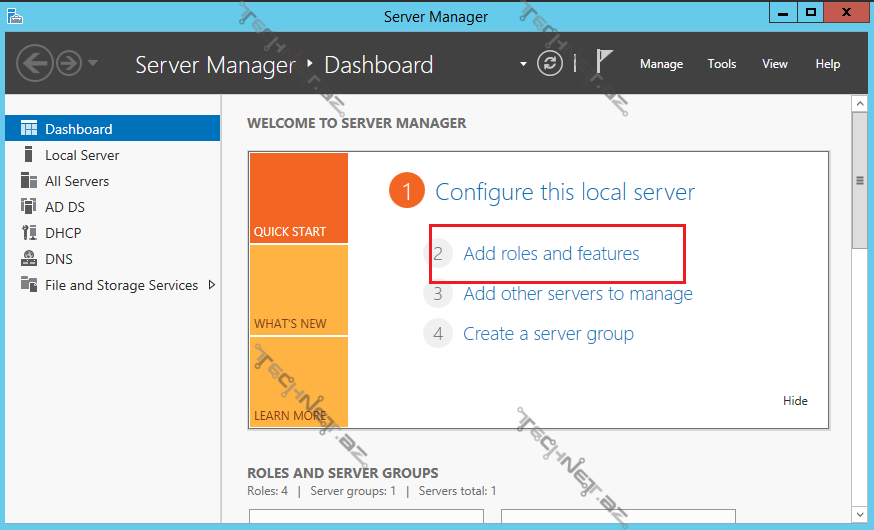Image resolution: width=874 pixels, height=530 pixels.
Task: Open the Manage menu
Action: [661, 64]
